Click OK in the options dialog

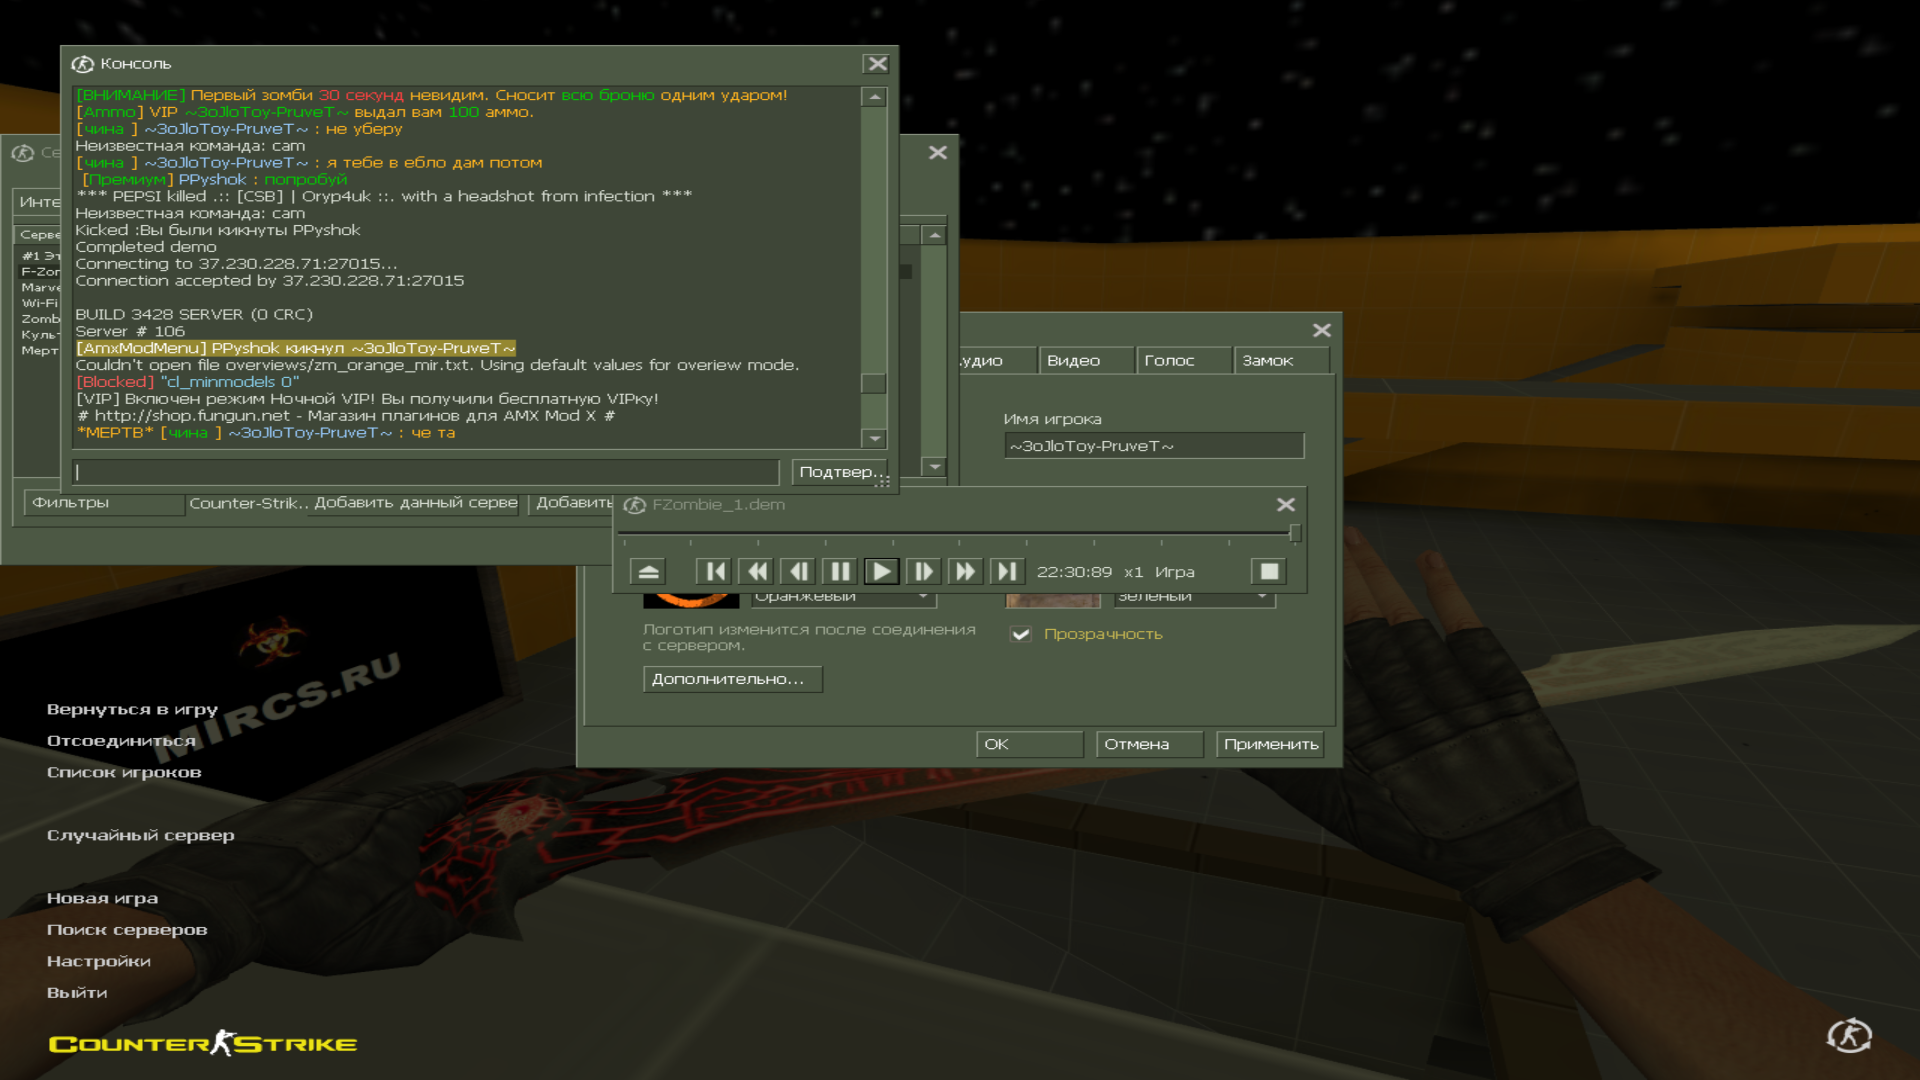click(x=1029, y=744)
